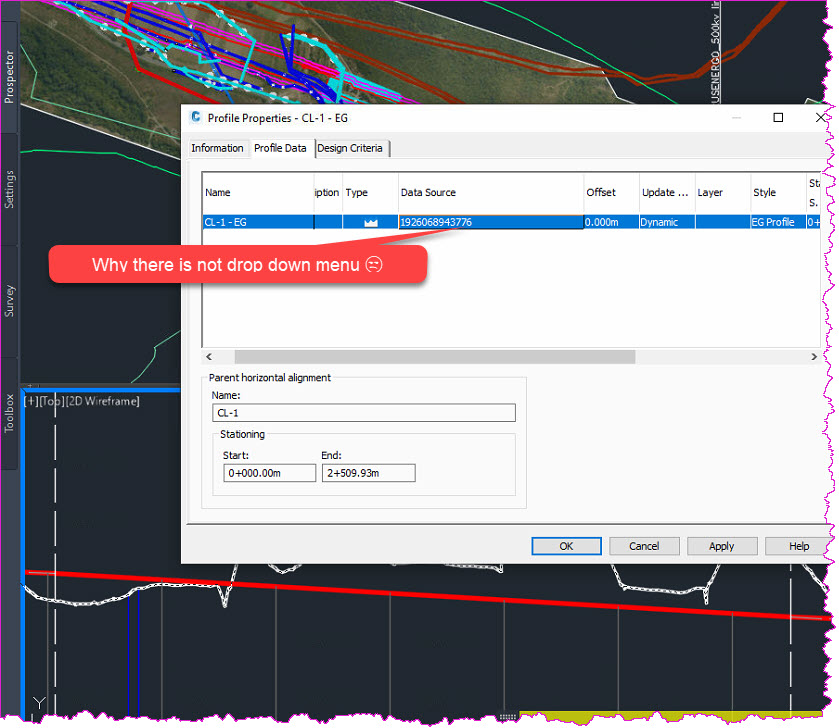Click the Style column header
Image resolution: width=839 pixels, height=728 pixels.
(778, 193)
